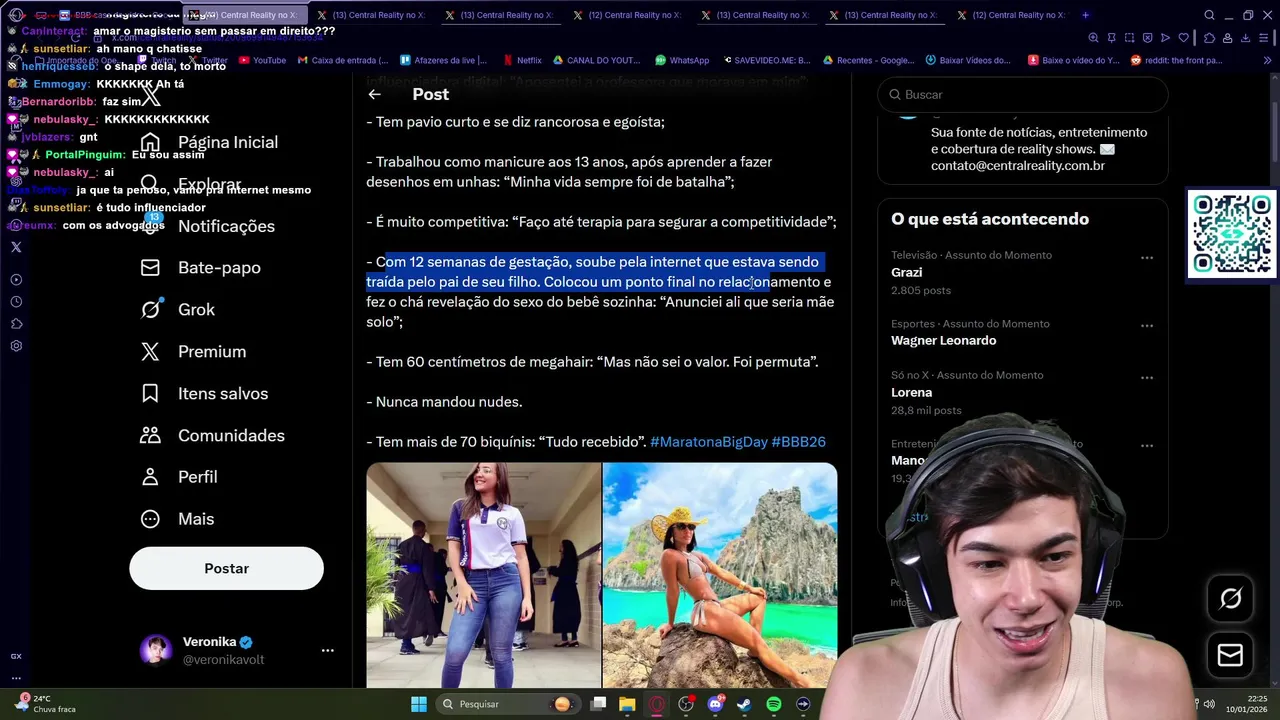Open more options for Grazi trend

pyautogui.click(x=1147, y=258)
